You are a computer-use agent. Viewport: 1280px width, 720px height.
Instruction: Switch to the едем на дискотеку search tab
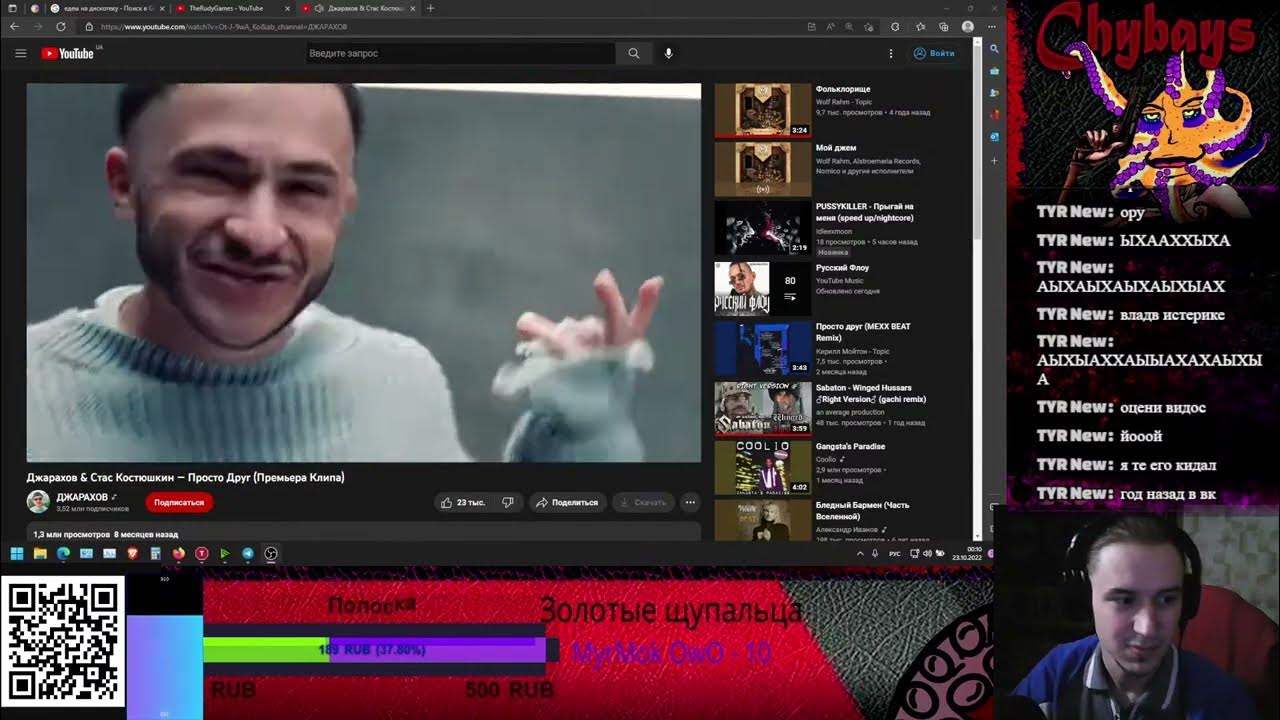click(107, 8)
